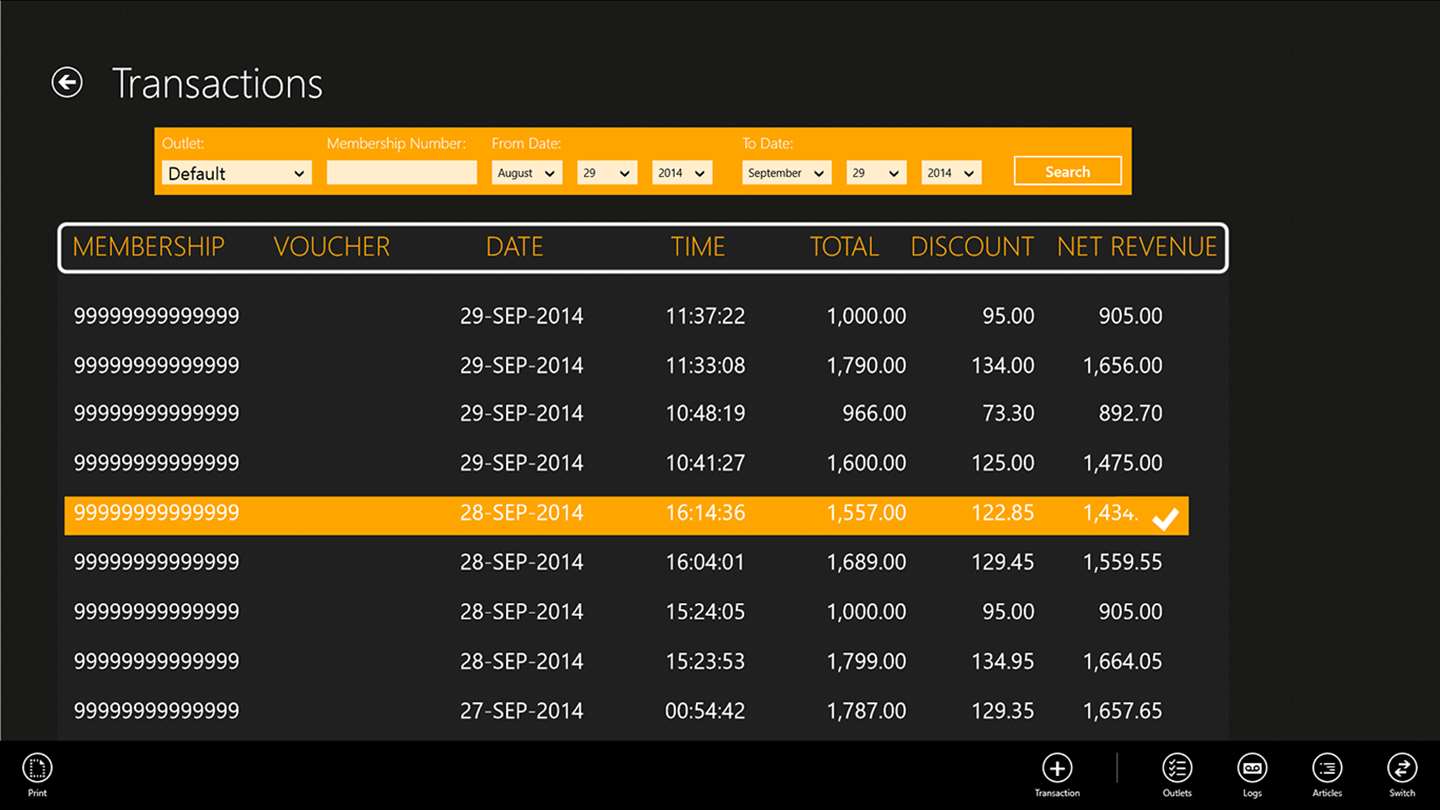This screenshot has height=810, width=1440.
Task: Select the transaction at 10:41:27
Action: click(627, 464)
